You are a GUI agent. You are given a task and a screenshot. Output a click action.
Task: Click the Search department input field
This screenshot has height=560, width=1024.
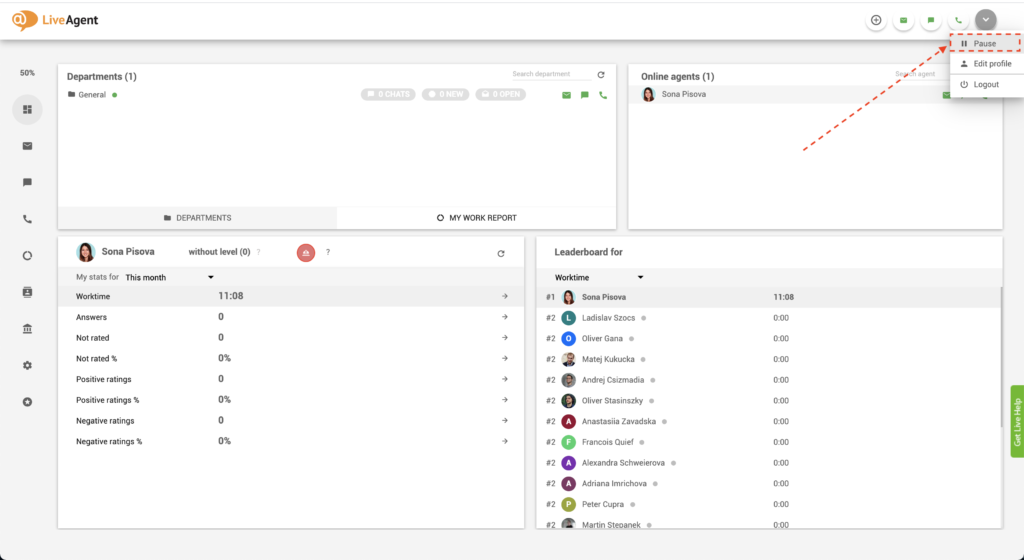pos(550,74)
